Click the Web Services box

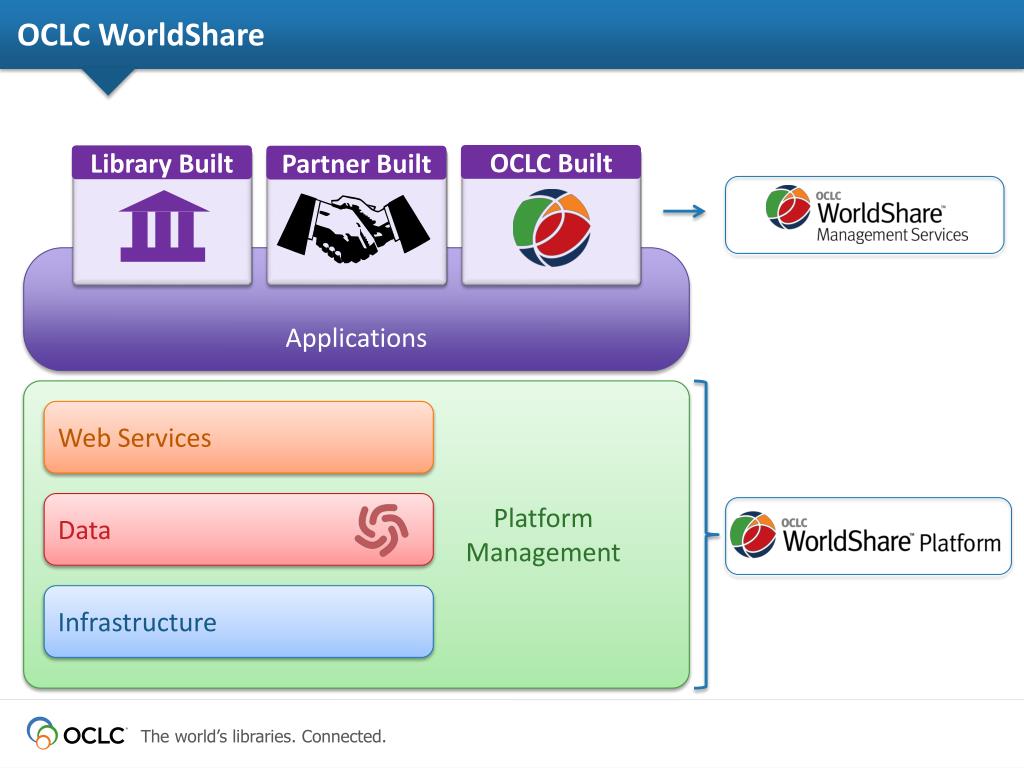pos(238,438)
